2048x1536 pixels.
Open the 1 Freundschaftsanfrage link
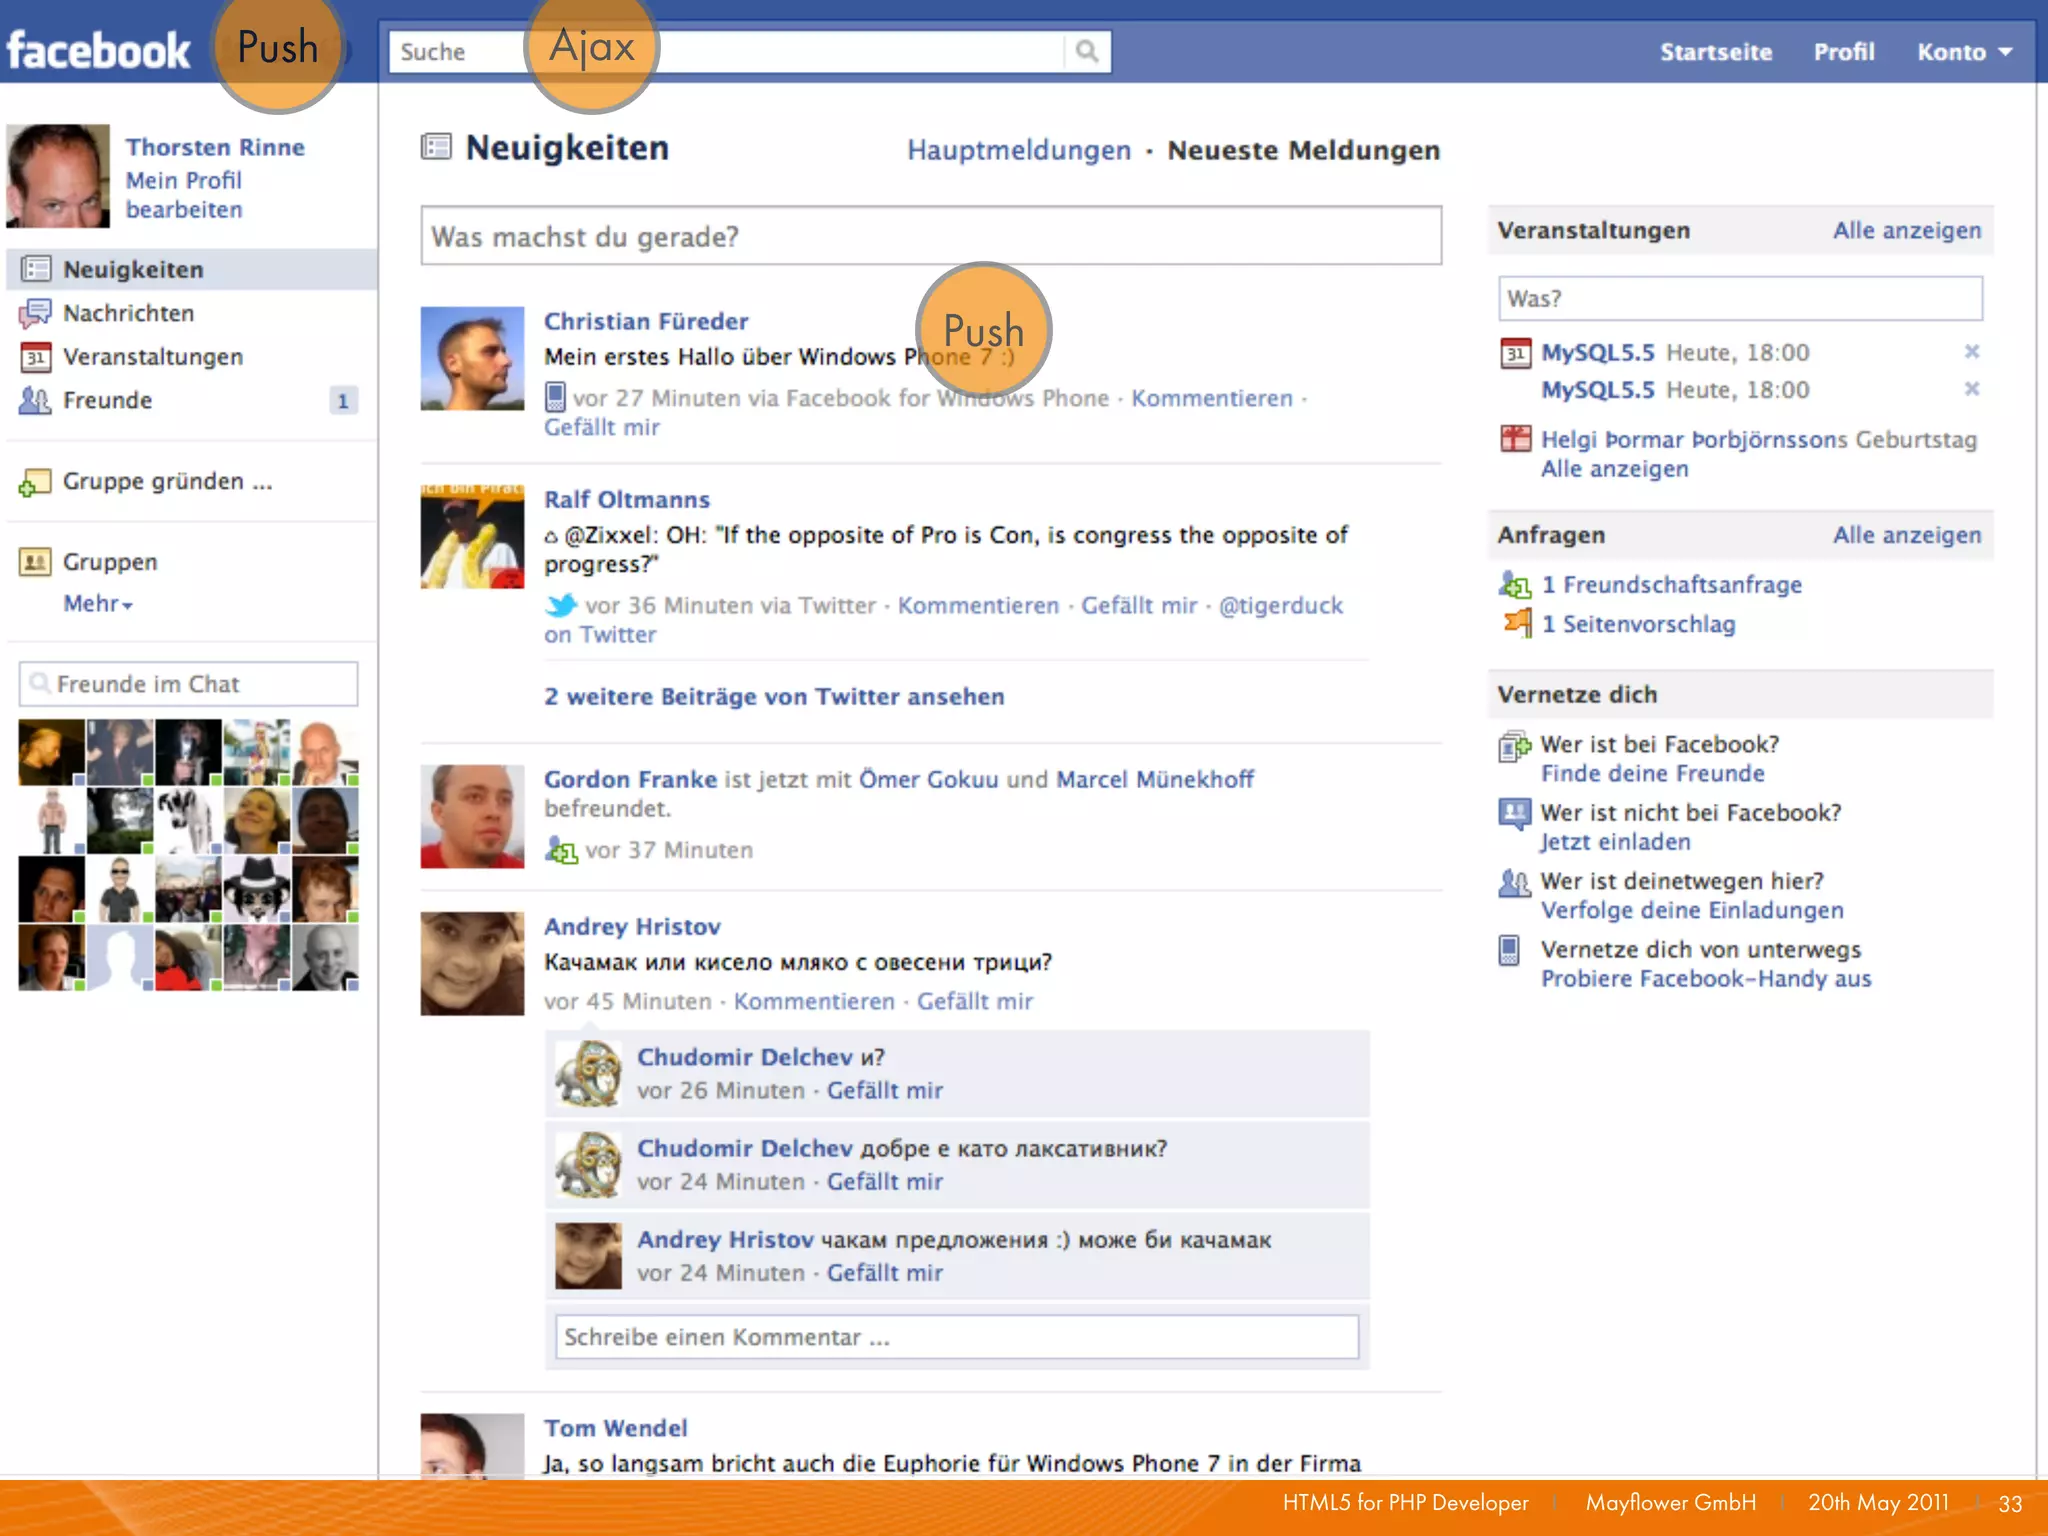[1671, 585]
